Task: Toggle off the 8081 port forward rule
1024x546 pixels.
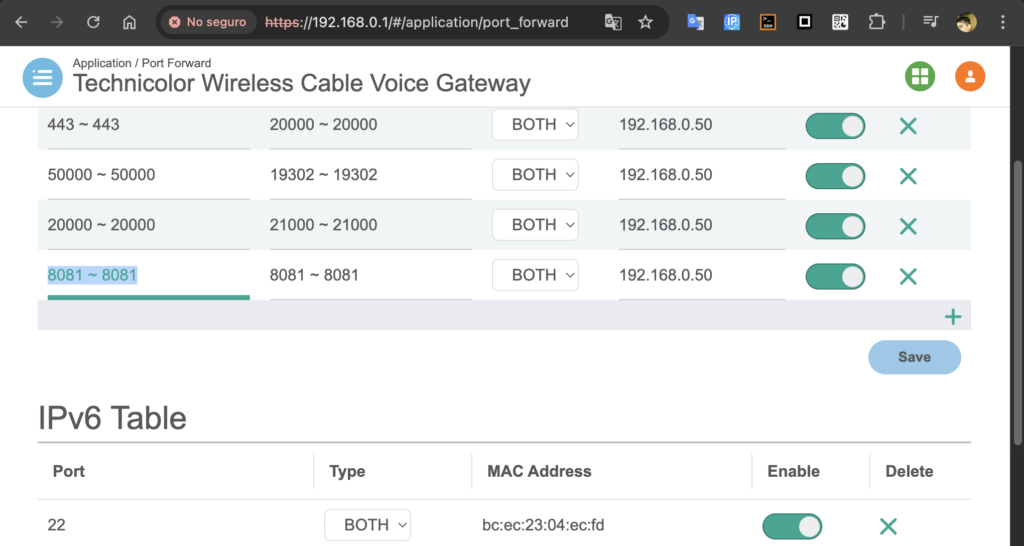Action: [835, 276]
